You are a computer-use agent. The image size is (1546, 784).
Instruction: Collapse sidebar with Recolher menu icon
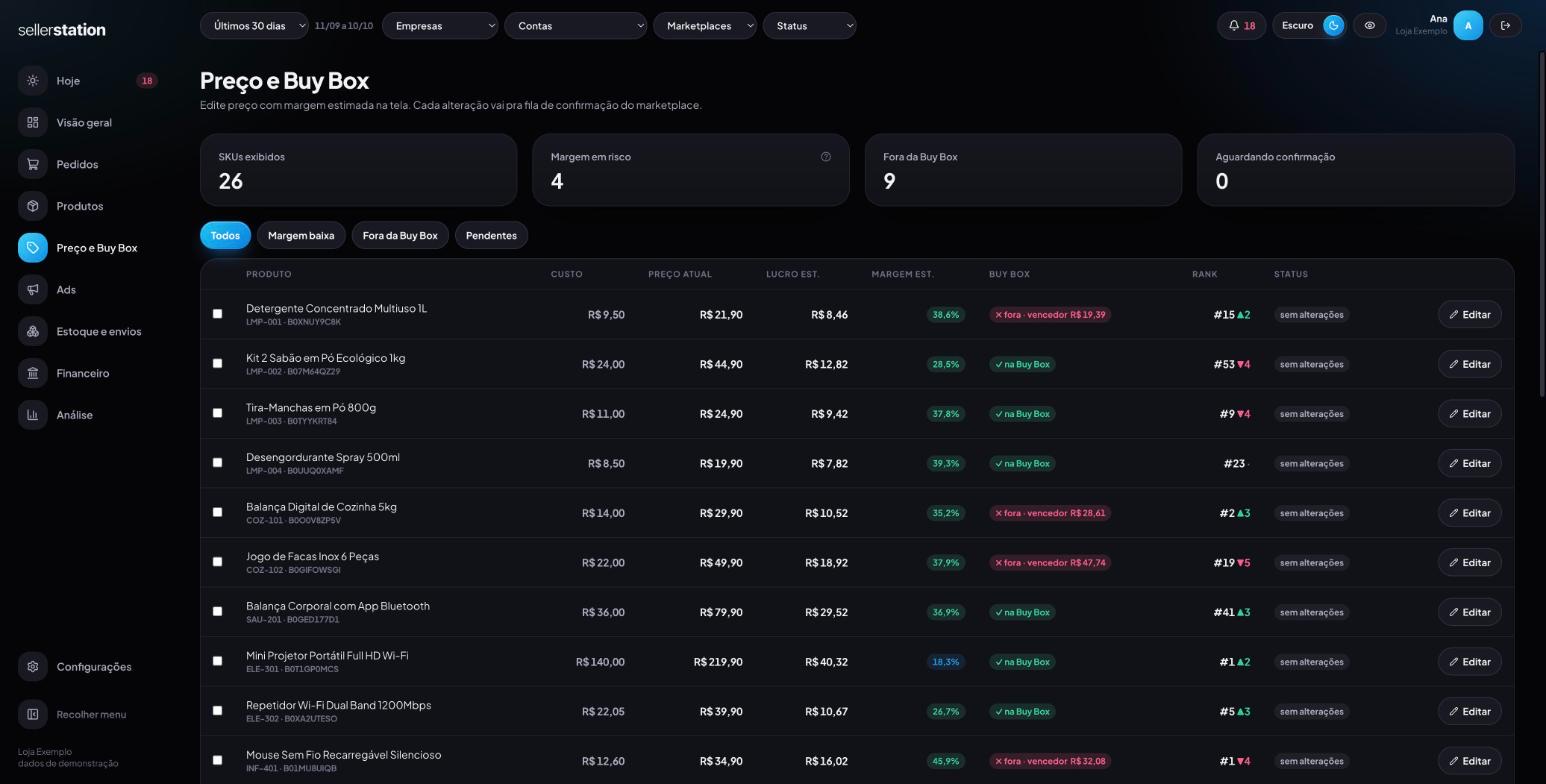[x=33, y=714]
